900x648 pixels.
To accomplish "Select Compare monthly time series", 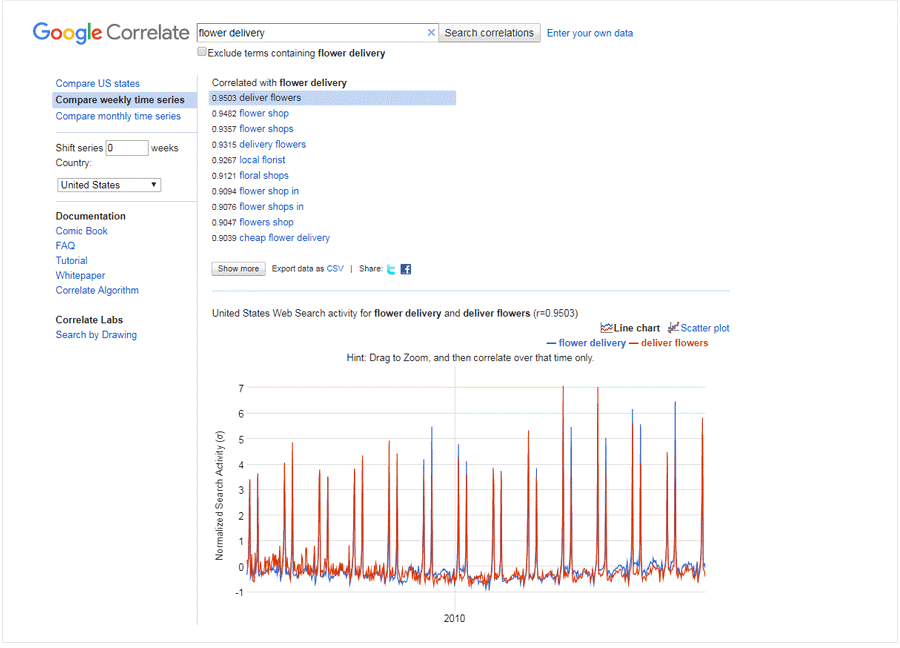I will pyautogui.click(x=118, y=116).
